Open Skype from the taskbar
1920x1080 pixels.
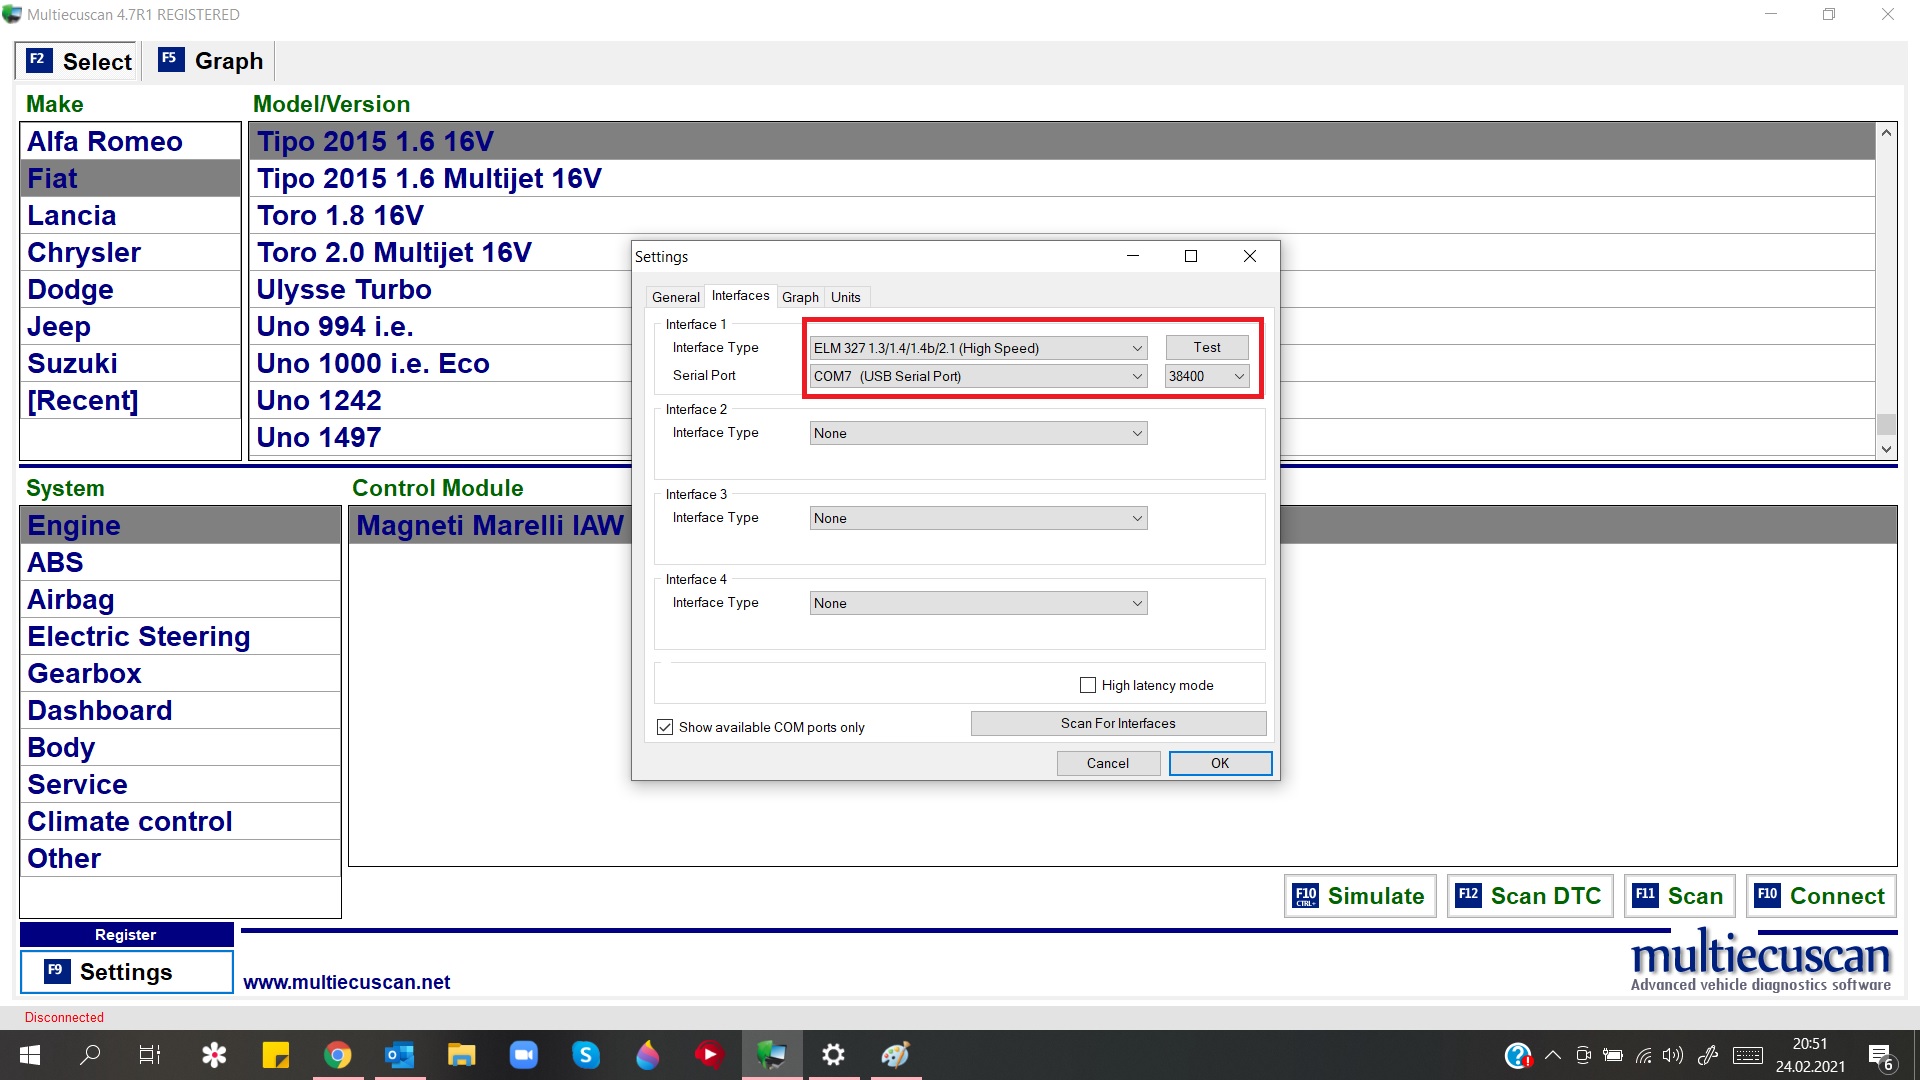point(586,1055)
